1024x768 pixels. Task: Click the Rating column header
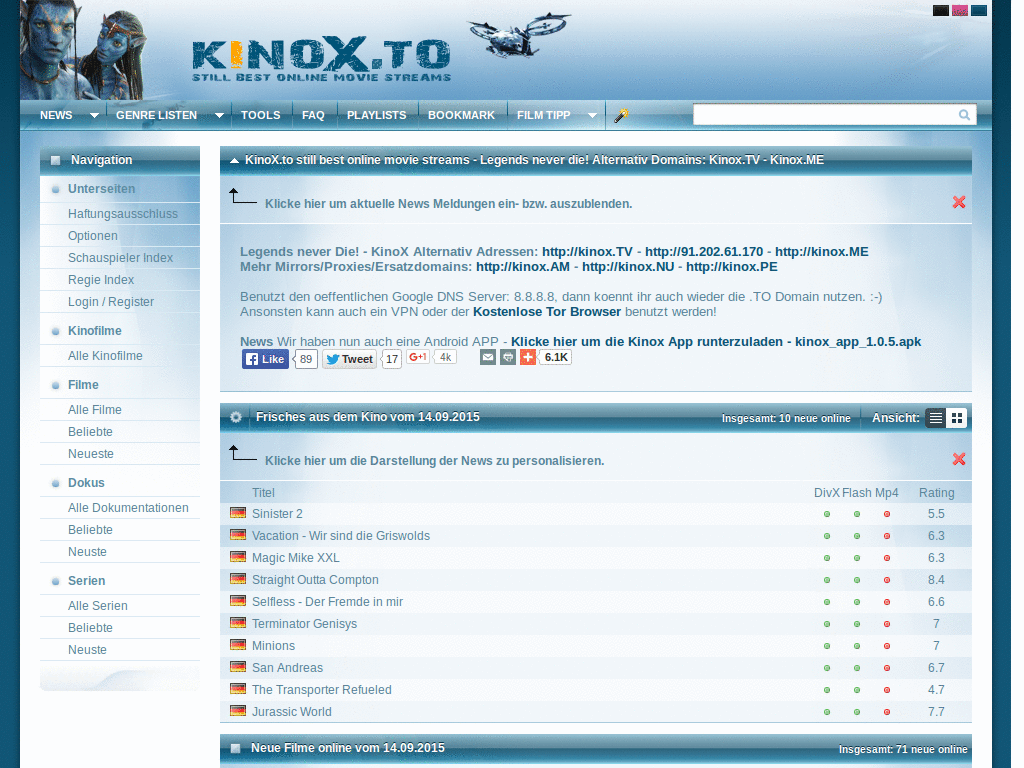coord(936,493)
